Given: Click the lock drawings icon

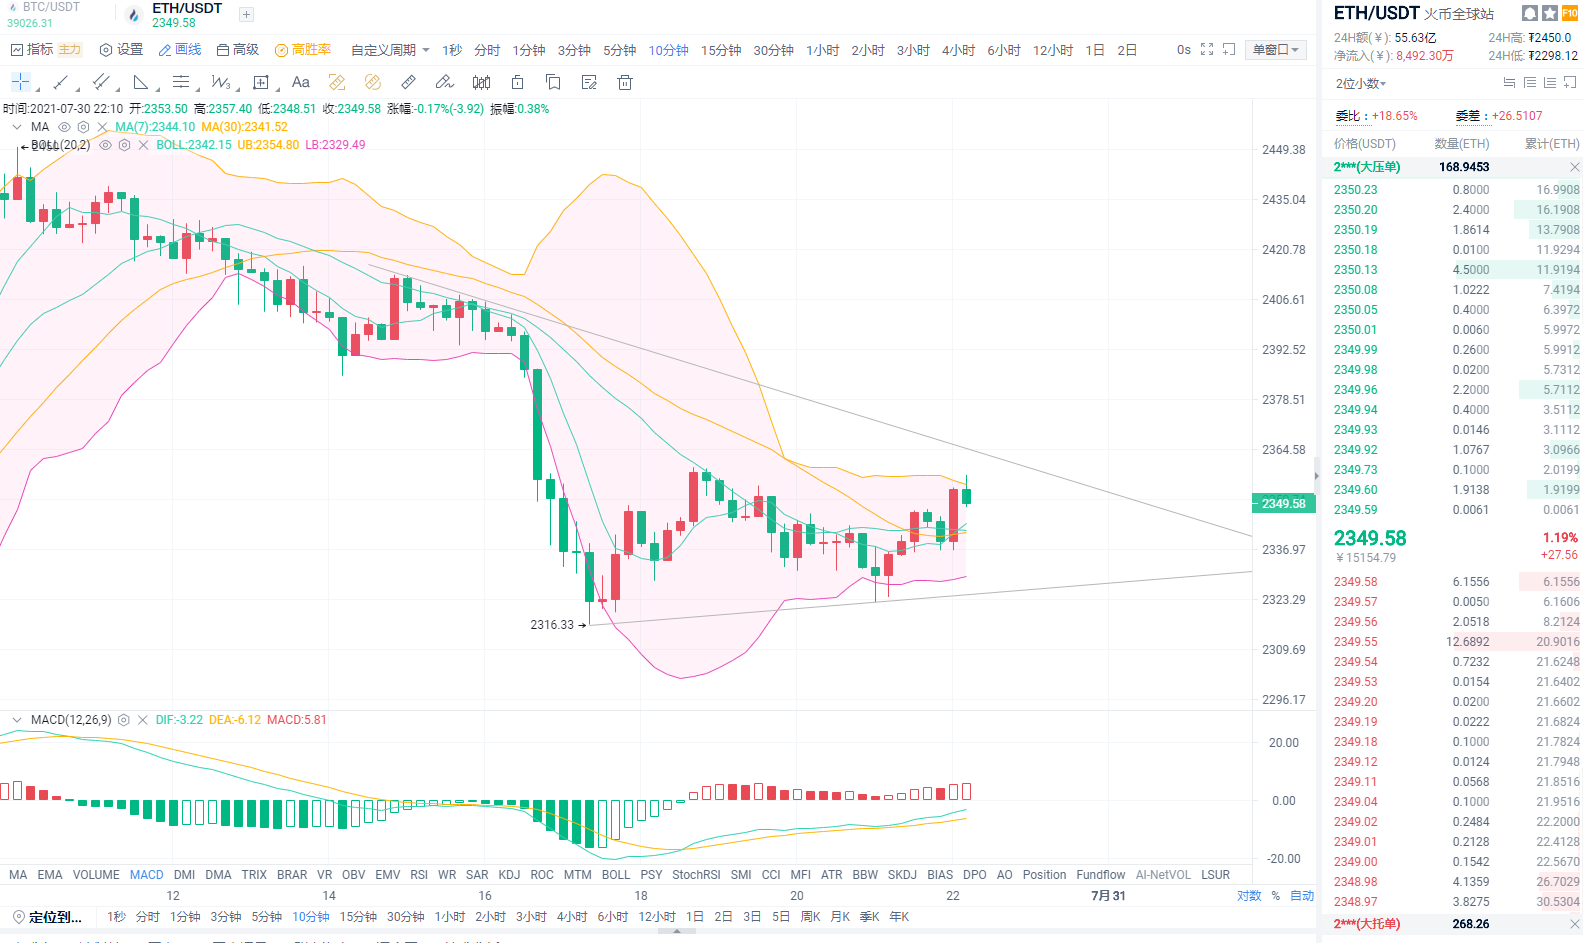Looking at the screenshot, I should point(517,82).
